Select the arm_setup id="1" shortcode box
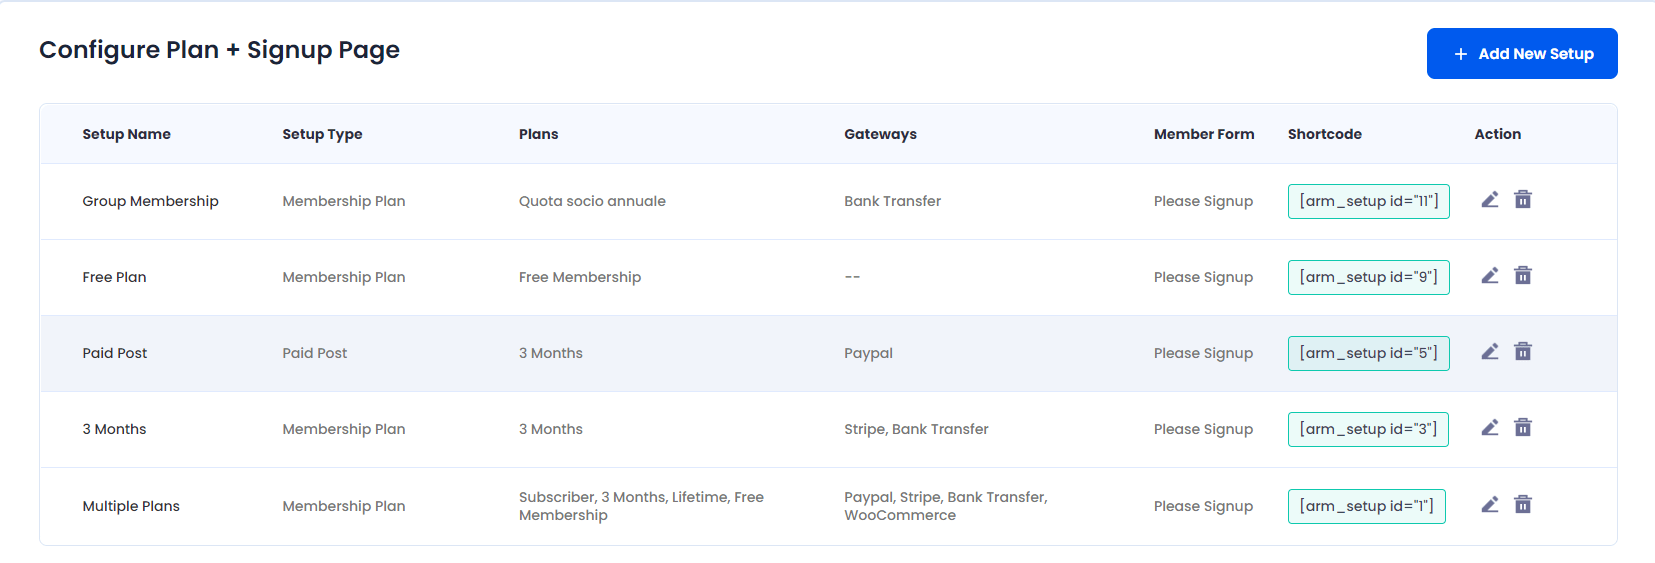The width and height of the screenshot is (1655, 563). point(1366,506)
